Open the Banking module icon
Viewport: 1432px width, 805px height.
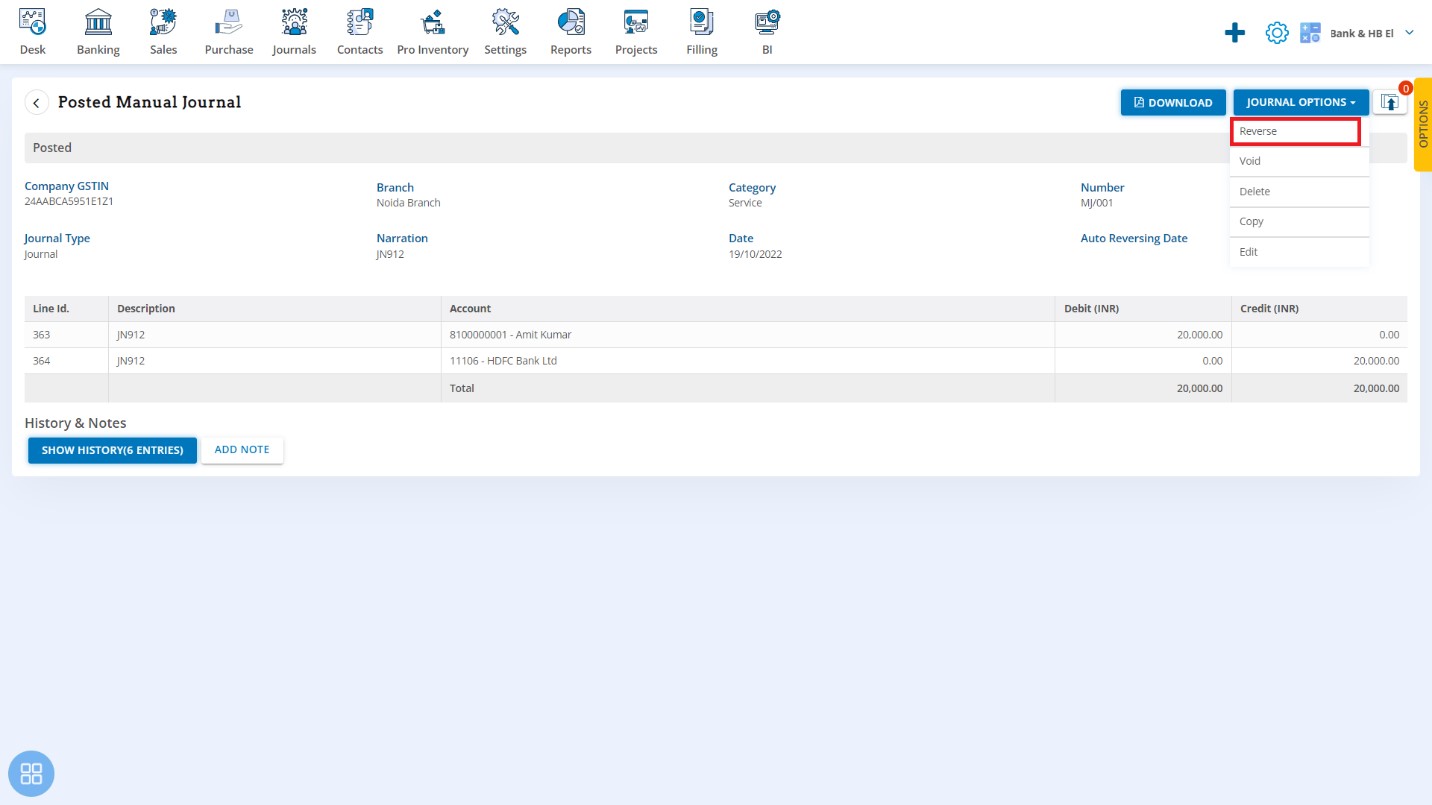pyautogui.click(x=98, y=31)
